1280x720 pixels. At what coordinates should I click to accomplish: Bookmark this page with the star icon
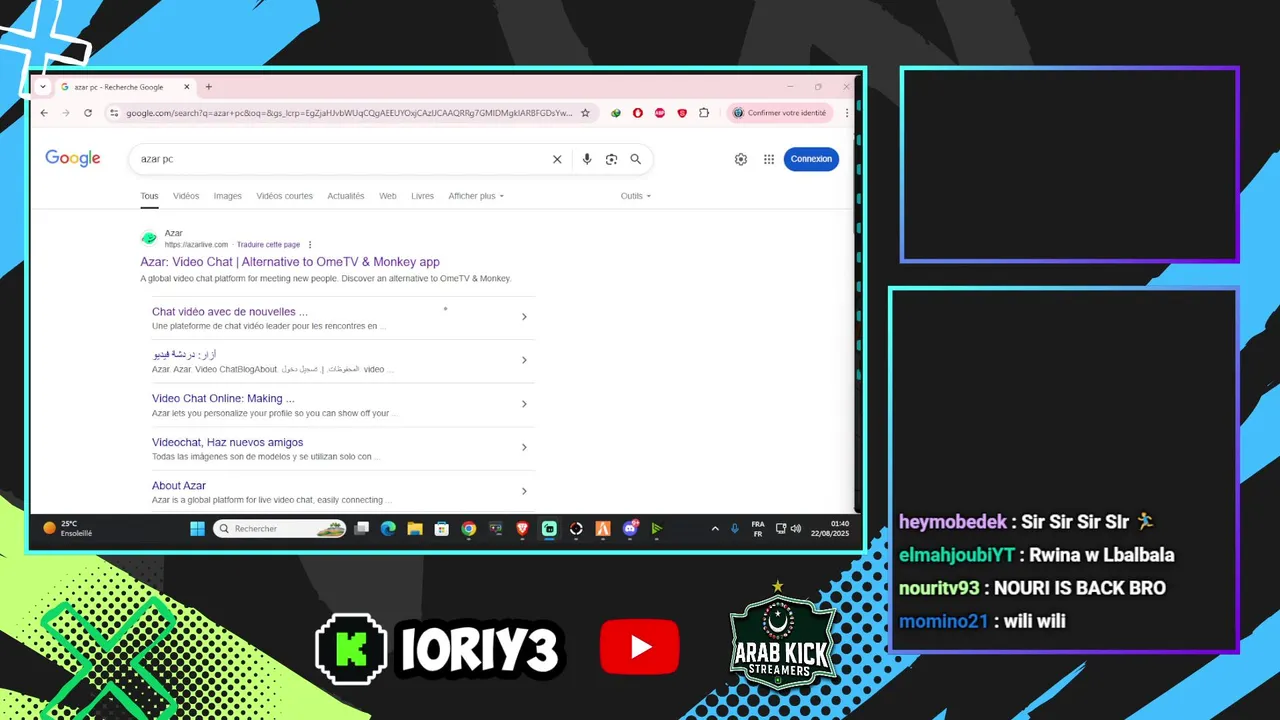coord(586,113)
